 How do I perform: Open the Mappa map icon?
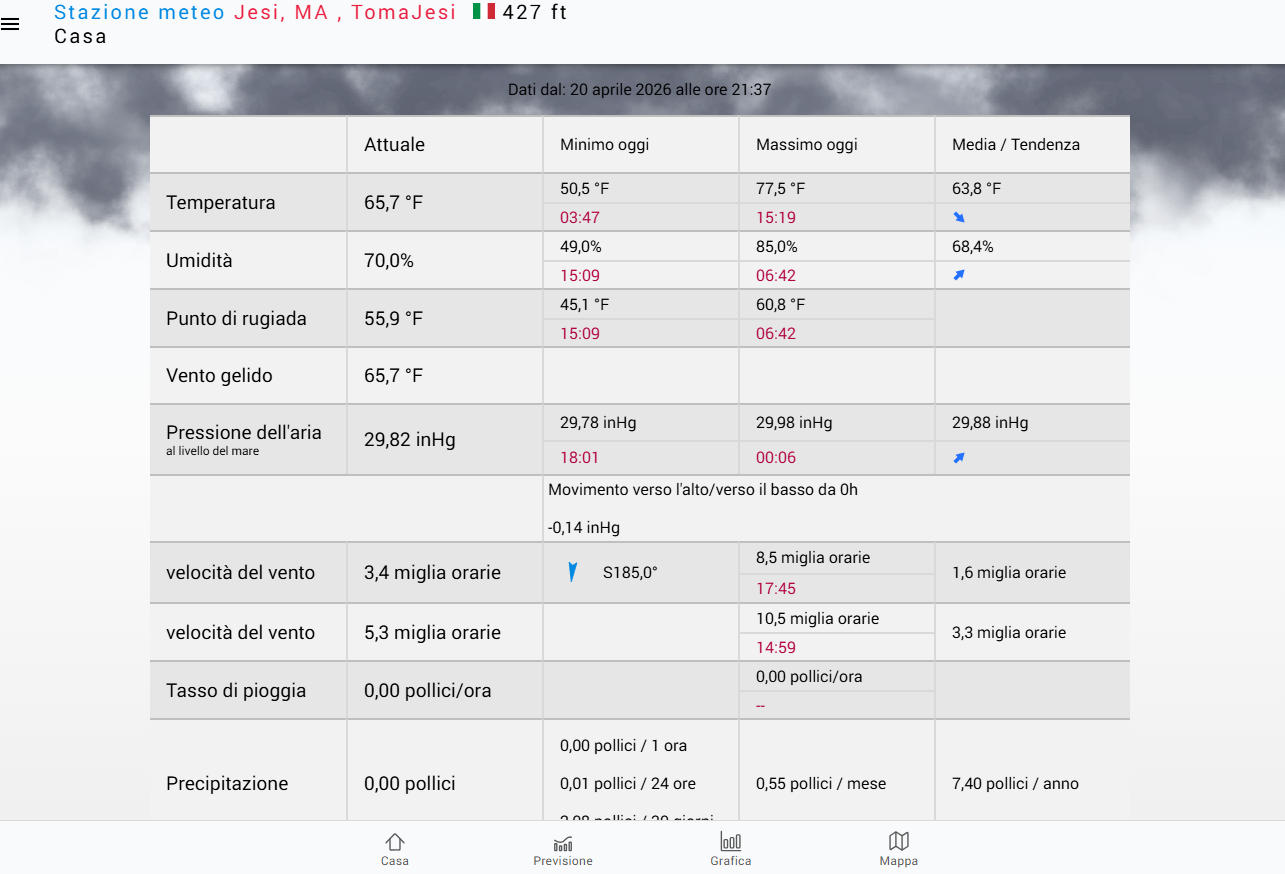(x=899, y=842)
